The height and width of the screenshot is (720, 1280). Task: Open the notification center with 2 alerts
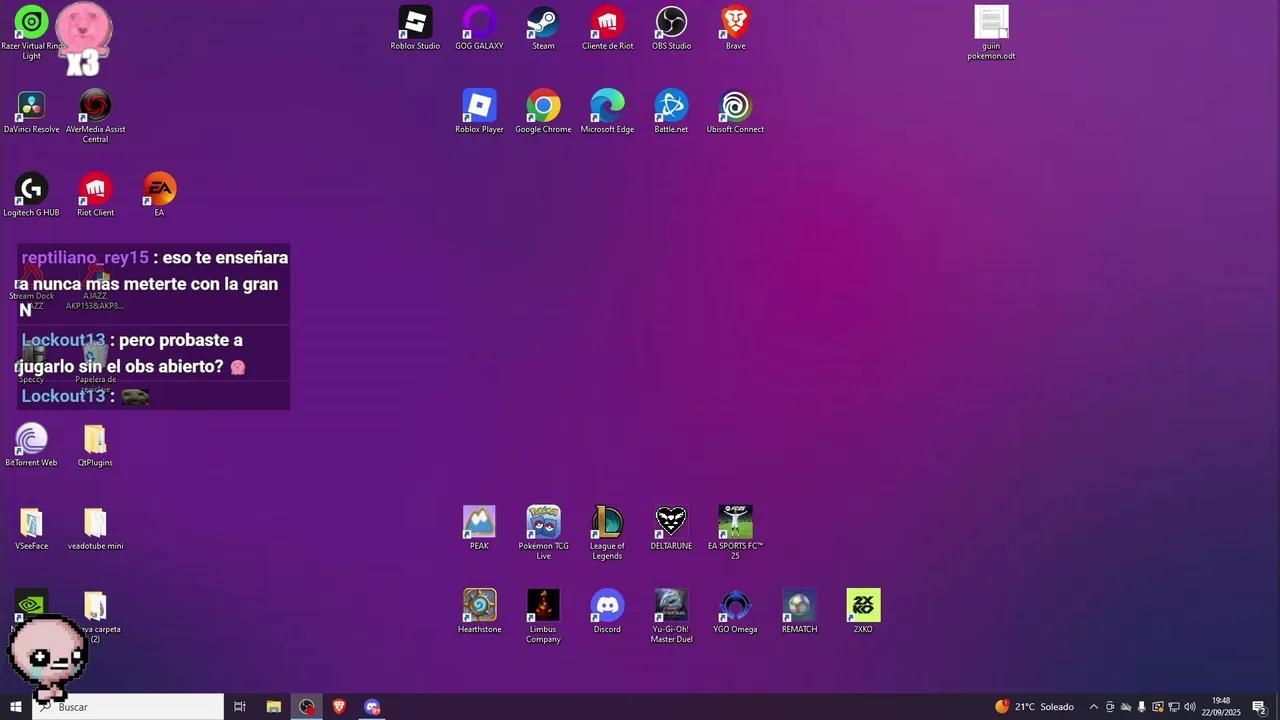[1260, 707]
